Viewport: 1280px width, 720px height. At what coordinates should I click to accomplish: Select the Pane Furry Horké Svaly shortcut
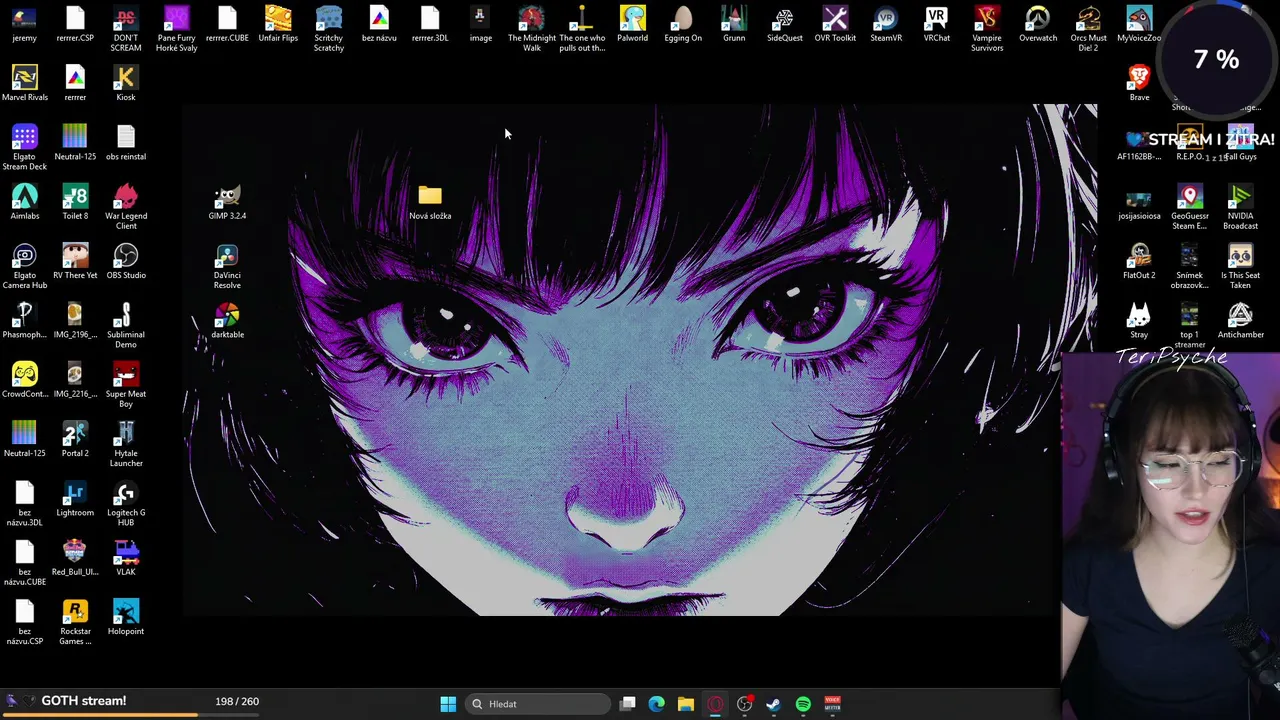coord(176,29)
